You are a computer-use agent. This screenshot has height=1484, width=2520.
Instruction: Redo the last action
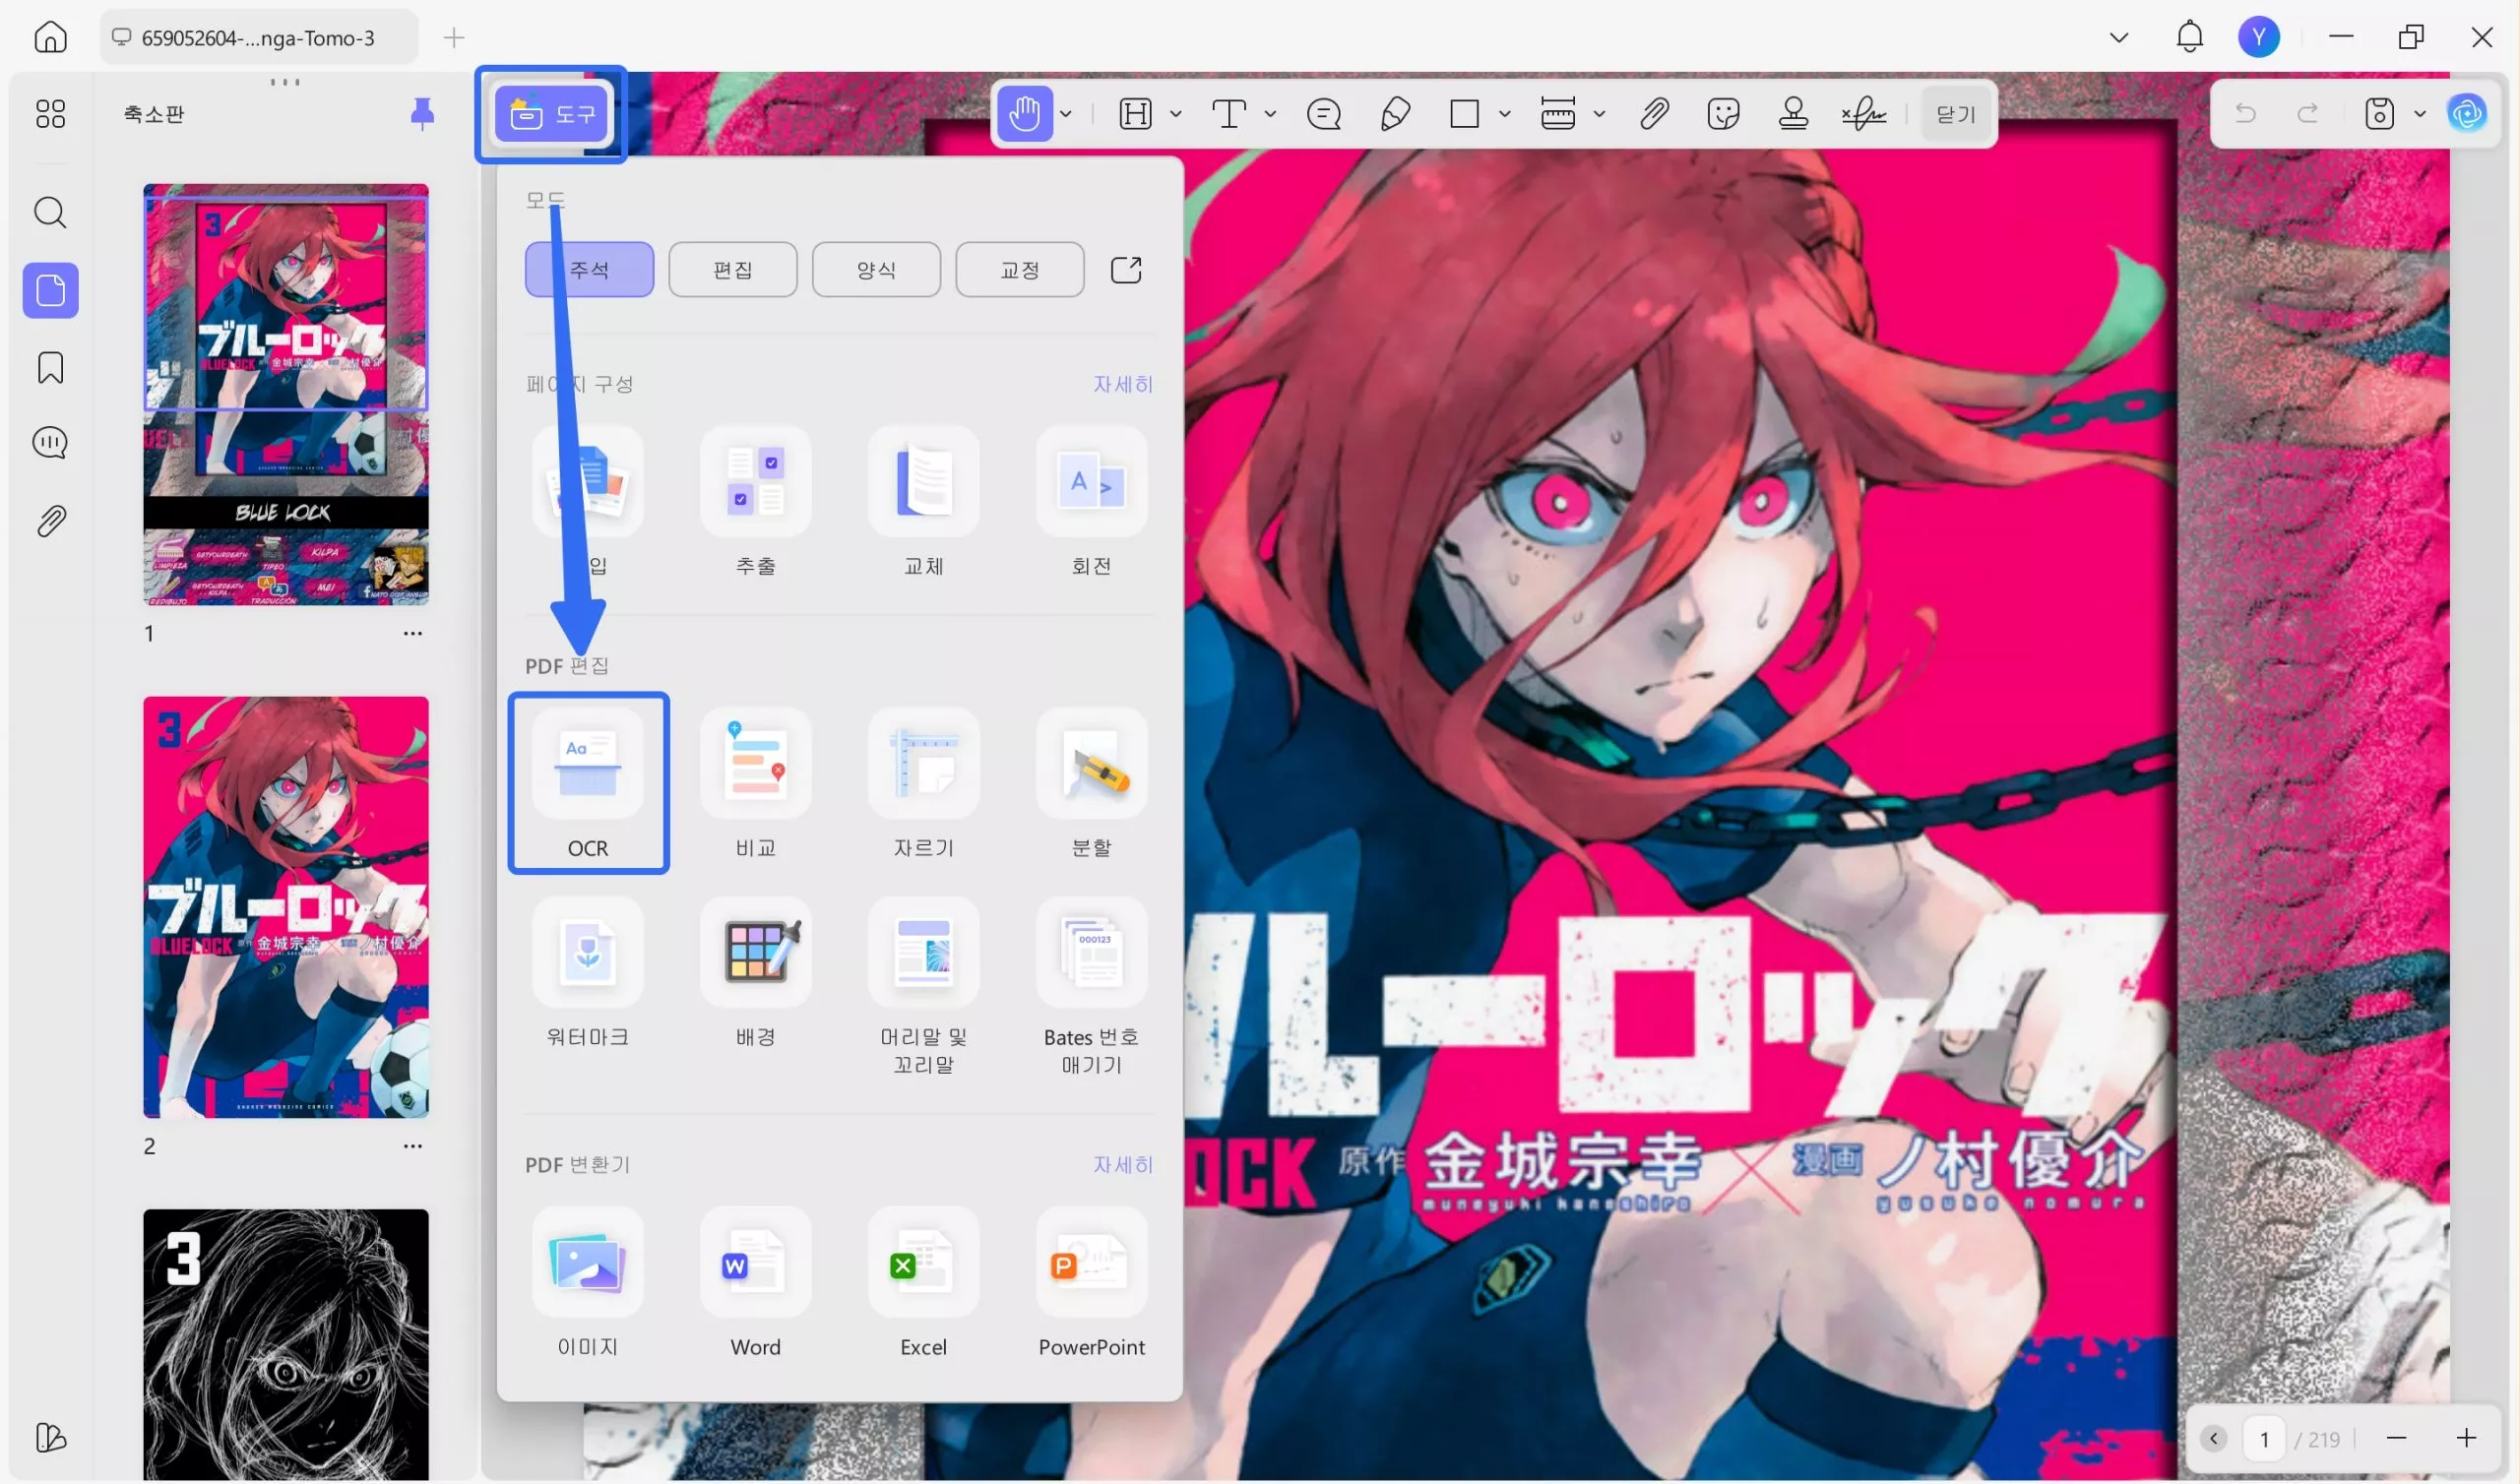coord(2308,113)
